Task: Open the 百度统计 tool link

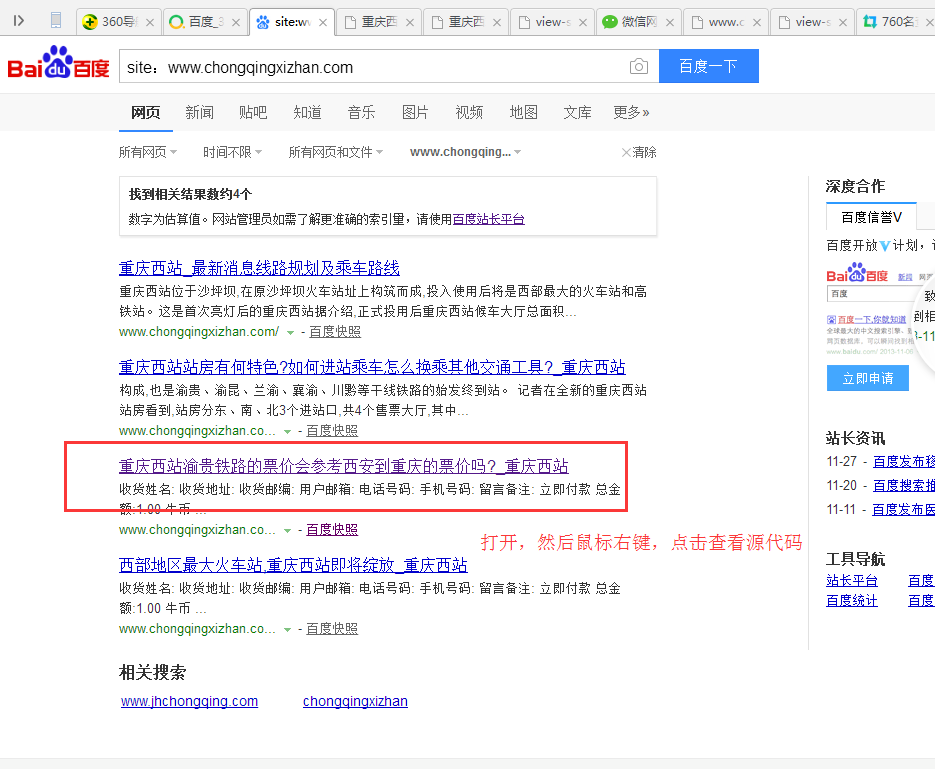Action: point(852,601)
